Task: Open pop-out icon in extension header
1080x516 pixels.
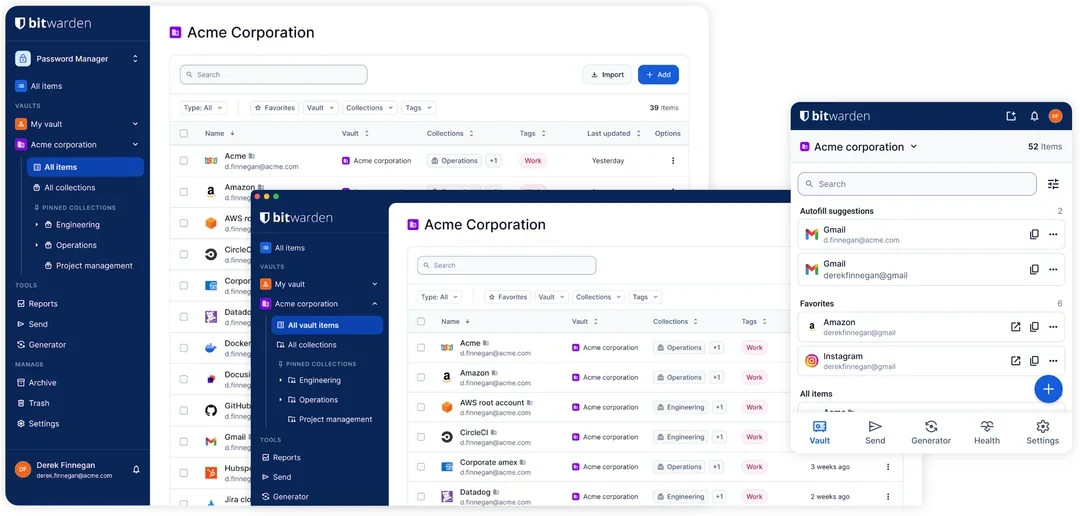Action: (x=1010, y=116)
